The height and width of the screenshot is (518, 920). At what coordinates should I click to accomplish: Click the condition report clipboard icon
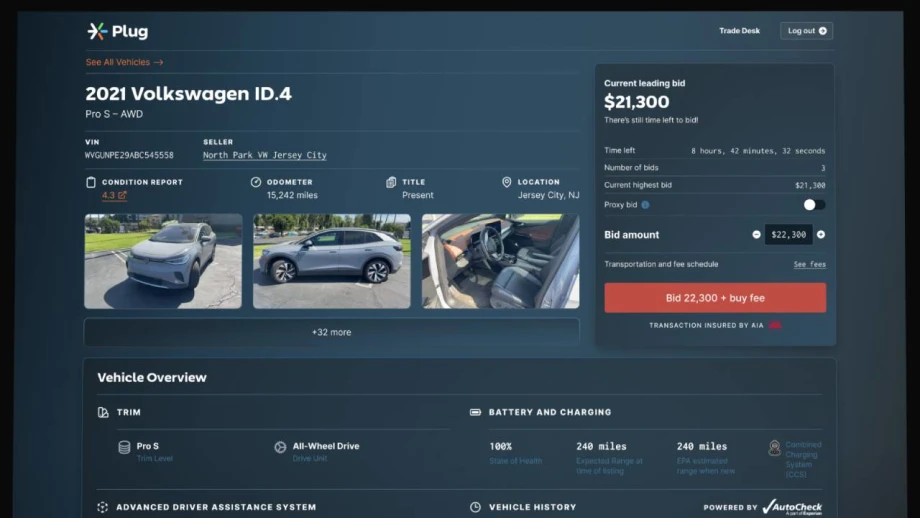(91, 182)
